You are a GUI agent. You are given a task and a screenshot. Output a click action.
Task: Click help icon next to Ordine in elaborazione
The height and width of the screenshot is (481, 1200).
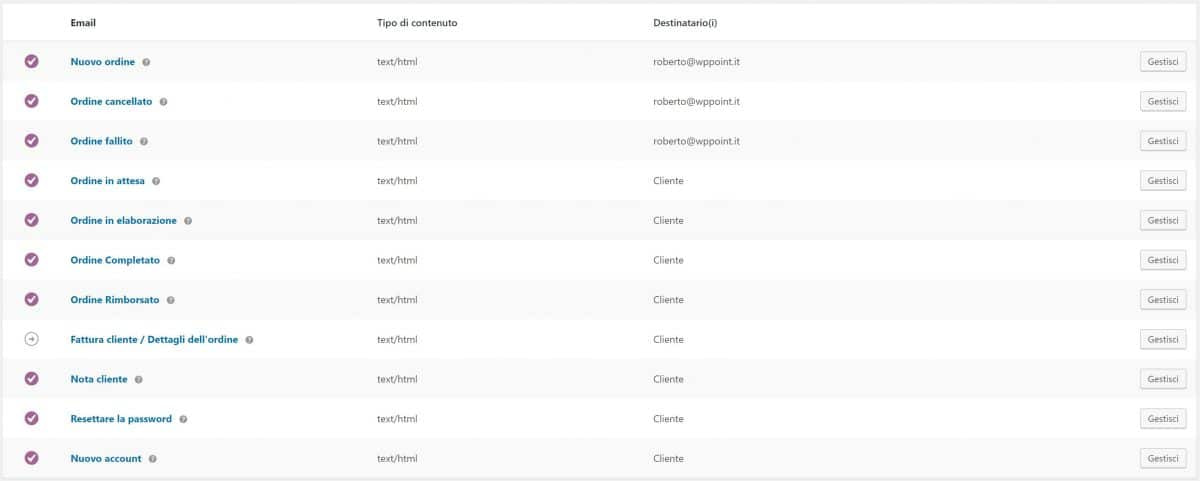coord(188,221)
